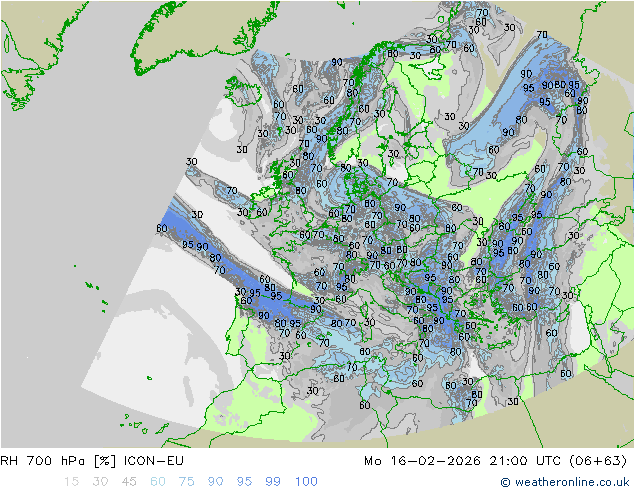Click legend value 75
Screen dimensions: 634x490
pyautogui.click(x=186, y=482)
